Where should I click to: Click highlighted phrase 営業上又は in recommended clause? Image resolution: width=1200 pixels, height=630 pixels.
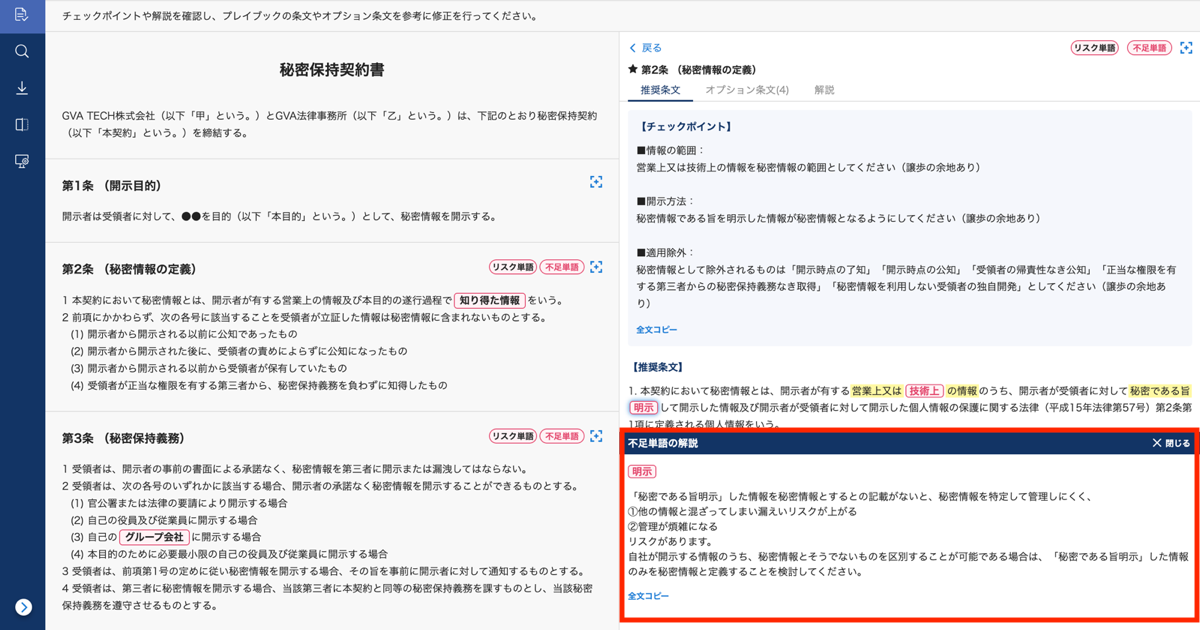[x=877, y=391]
